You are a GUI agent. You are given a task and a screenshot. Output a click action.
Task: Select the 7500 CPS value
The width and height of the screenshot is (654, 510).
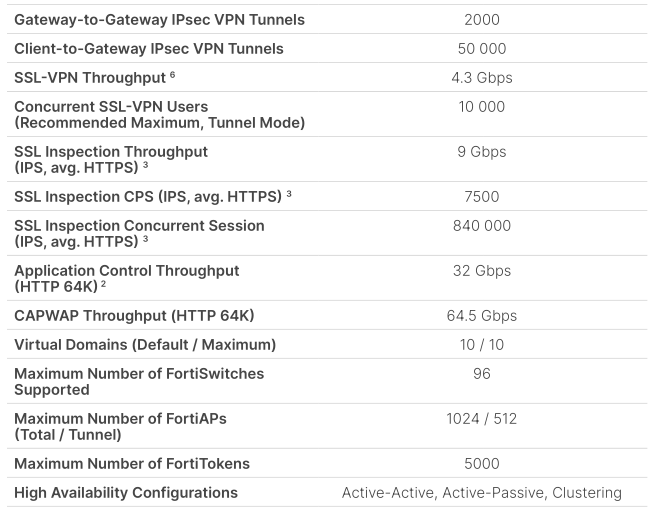[482, 196]
